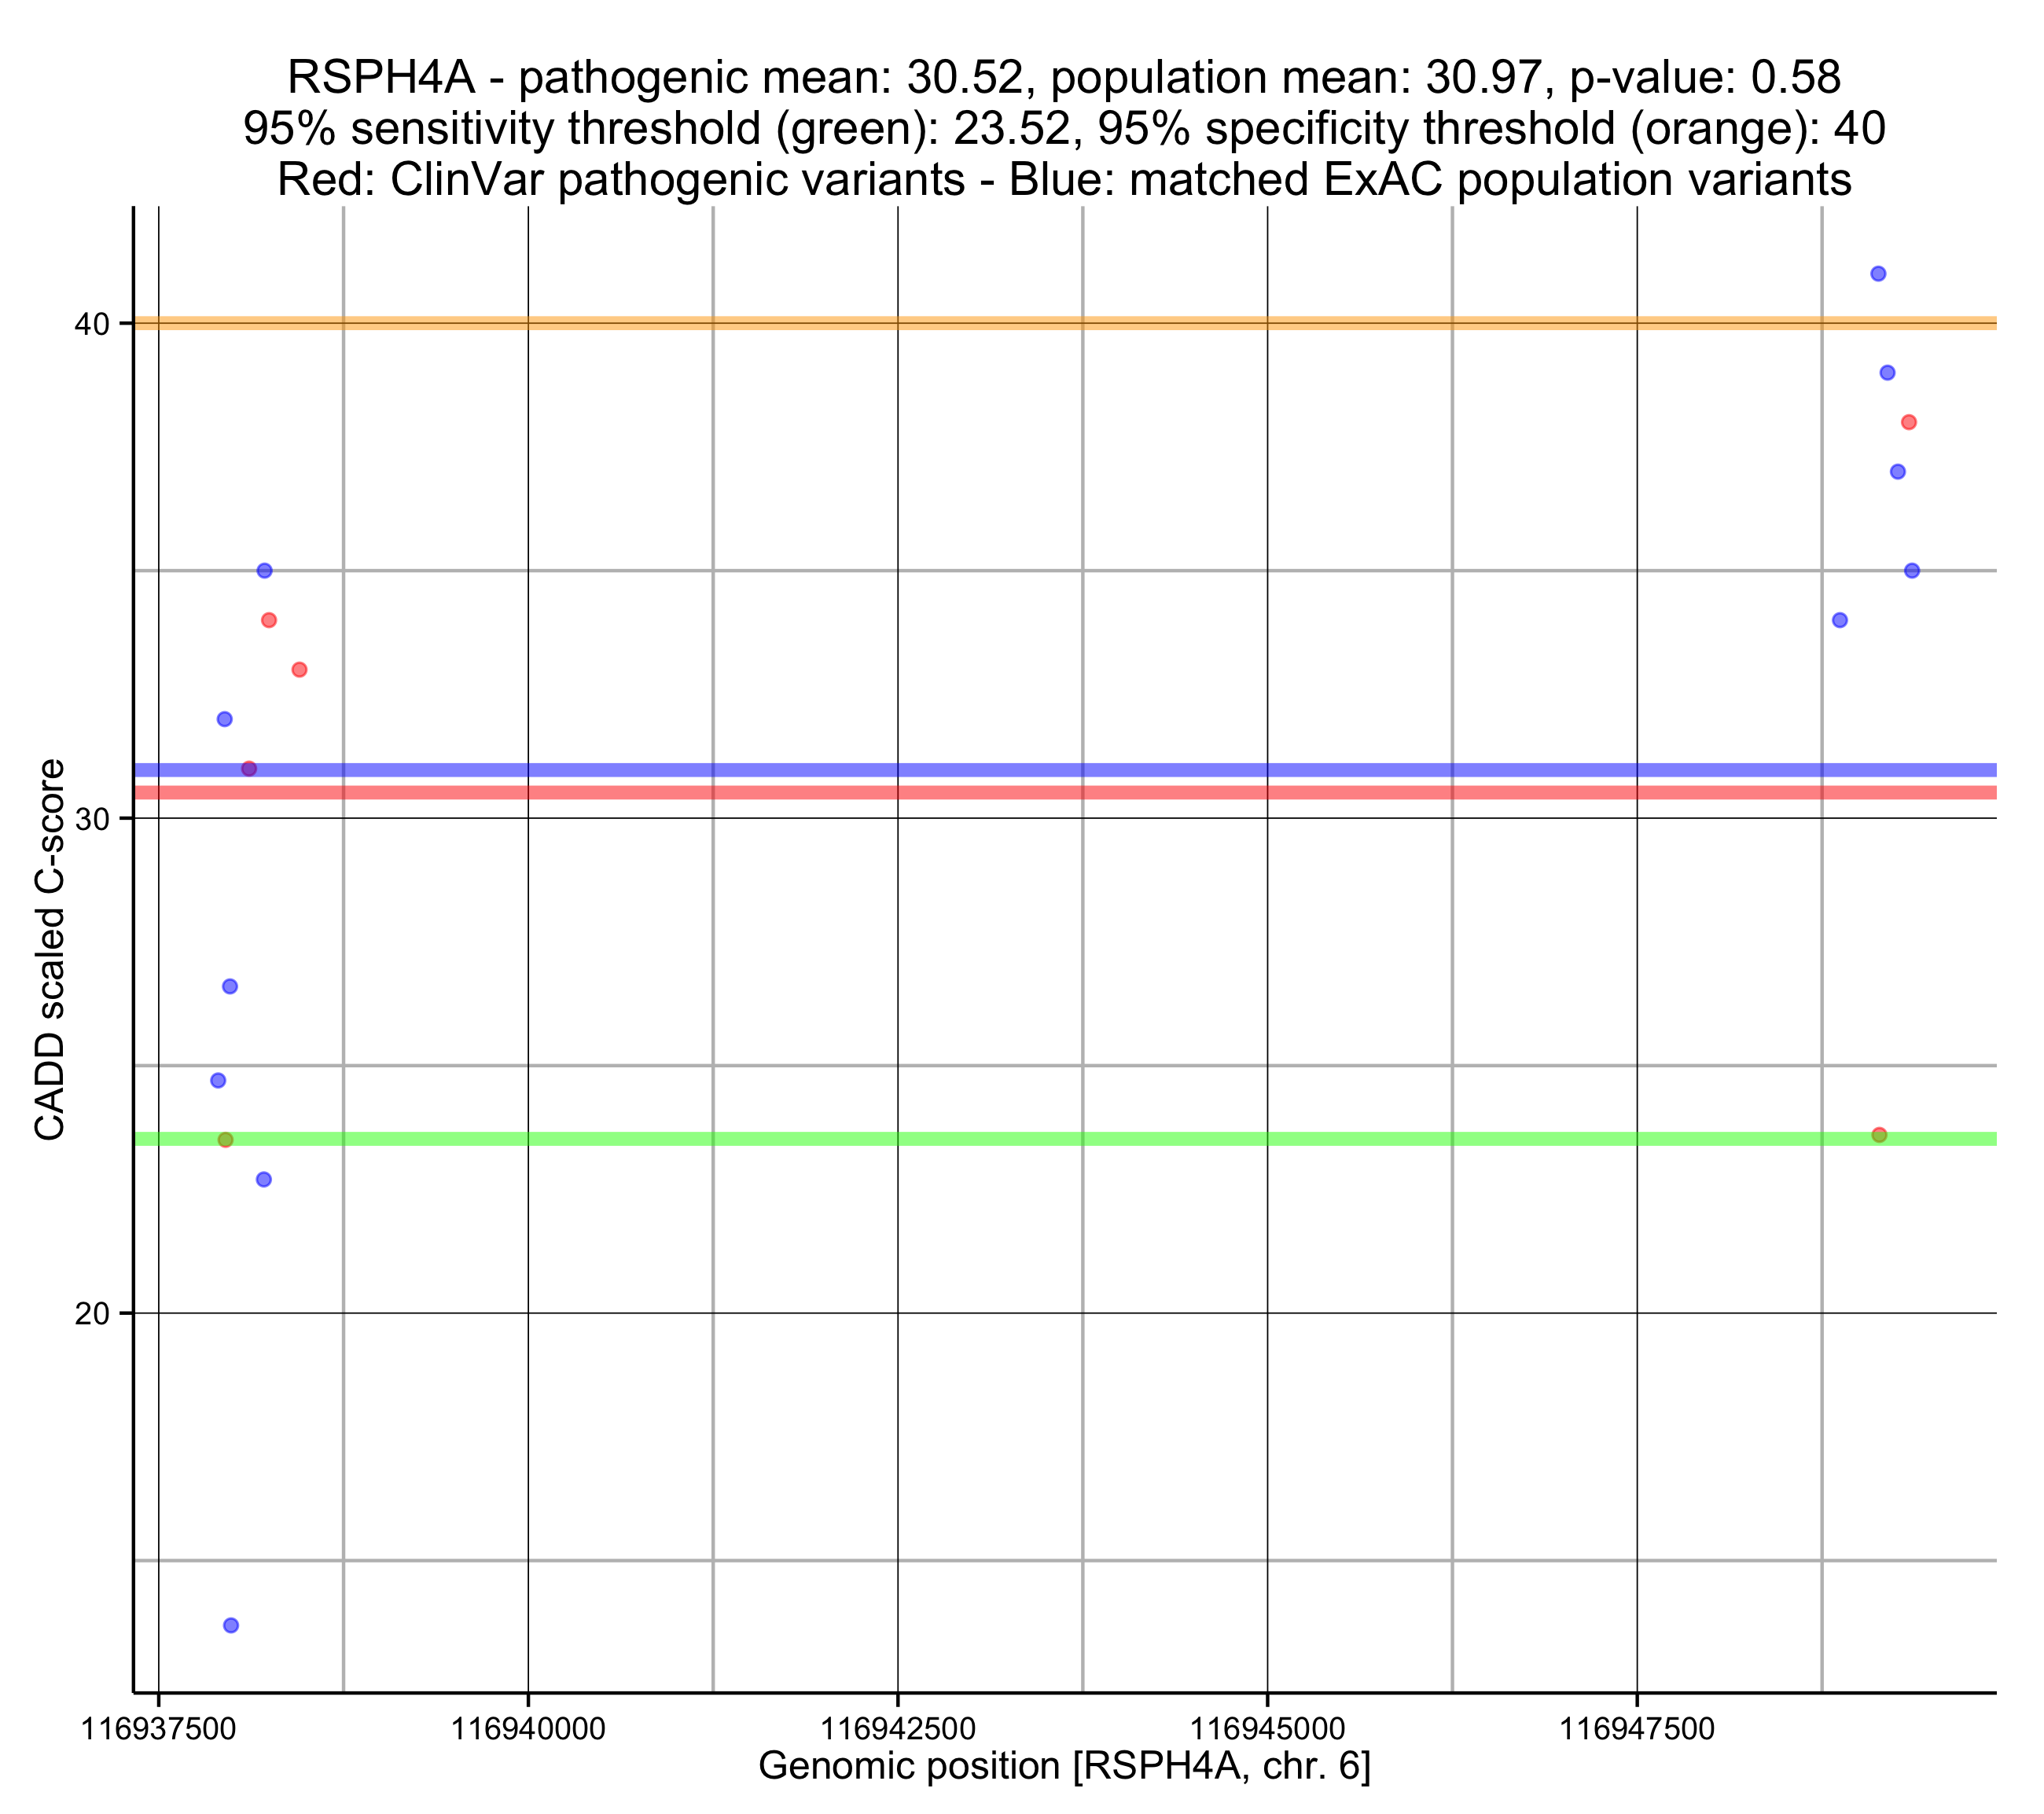This screenshot has height=1814, width=2044.
Task: Click the right blue point on the 35 gridline
Action: [1912, 571]
